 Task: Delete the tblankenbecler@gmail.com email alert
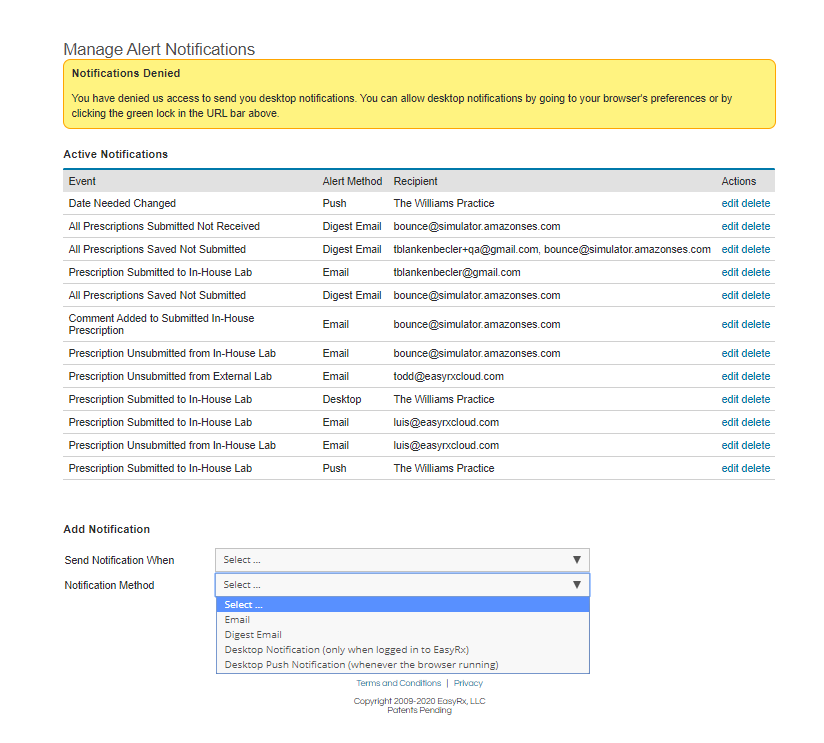pos(756,272)
